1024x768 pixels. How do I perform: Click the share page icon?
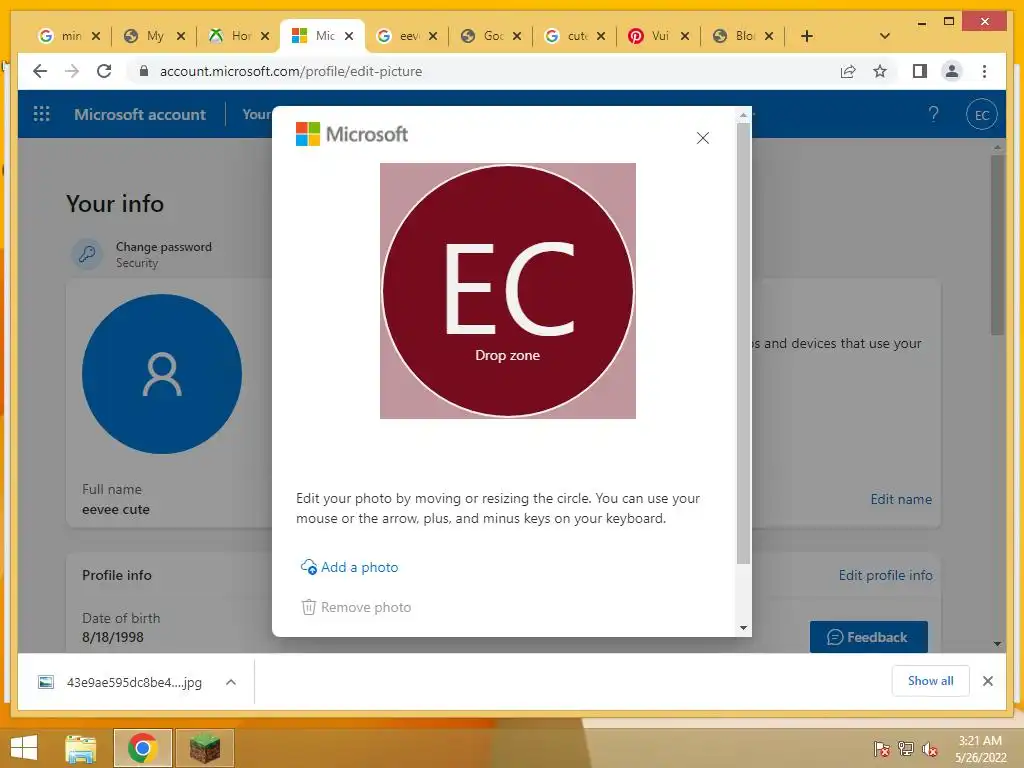[848, 71]
